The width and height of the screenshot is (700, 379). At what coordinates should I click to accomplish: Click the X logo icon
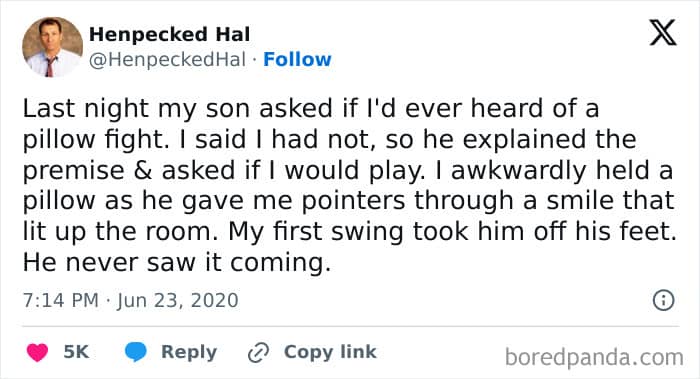[663, 33]
